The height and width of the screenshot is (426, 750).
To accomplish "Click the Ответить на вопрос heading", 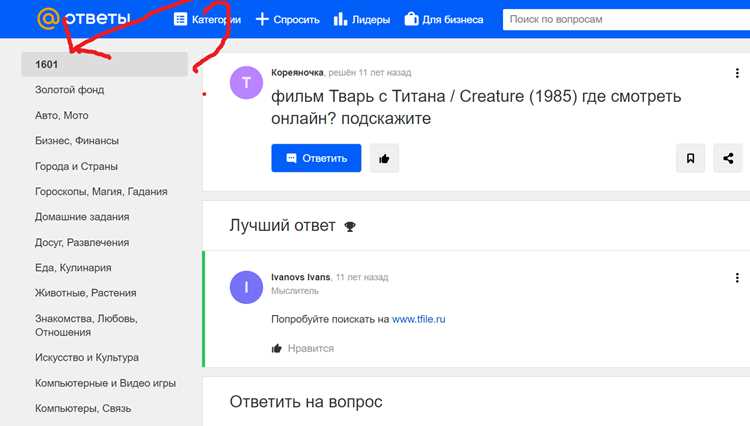I will tap(306, 402).
